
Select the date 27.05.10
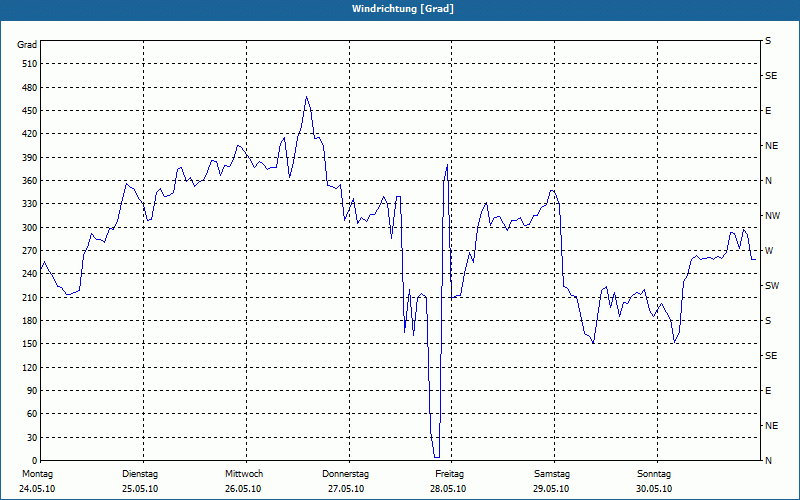point(346,489)
